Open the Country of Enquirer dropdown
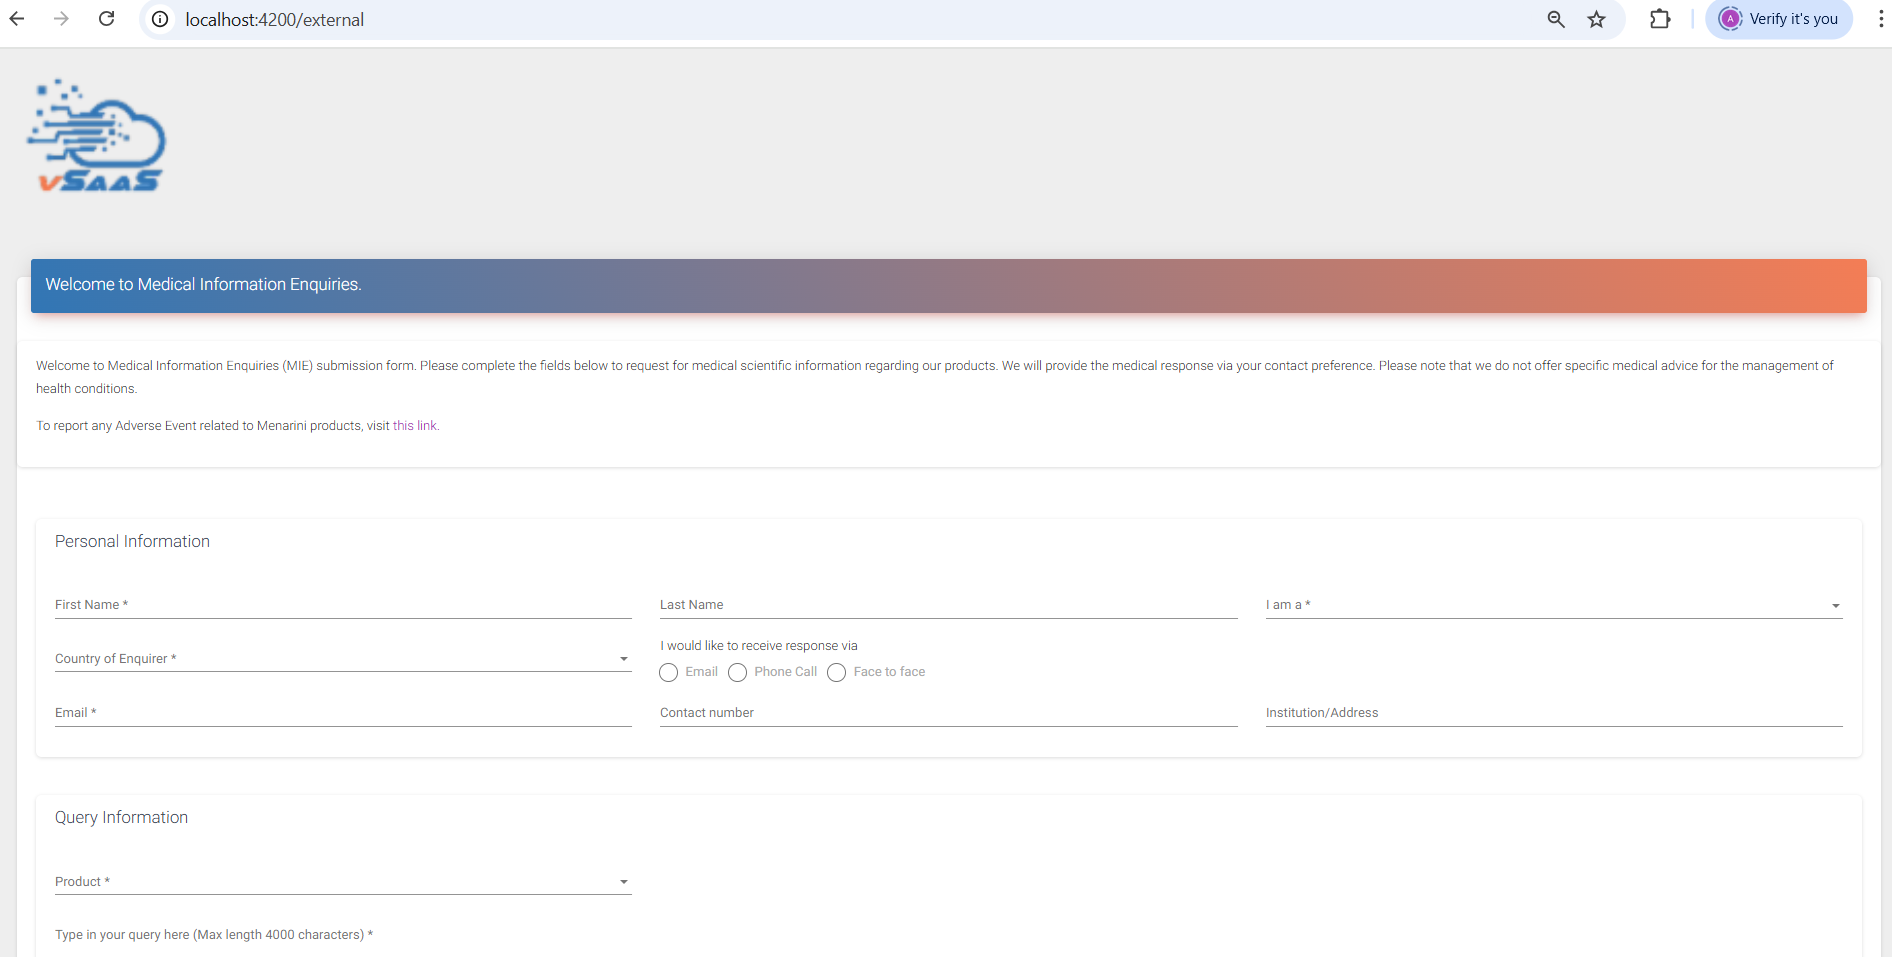This screenshot has height=957, width=1892. pyautogui.click(x=342, y=659)
